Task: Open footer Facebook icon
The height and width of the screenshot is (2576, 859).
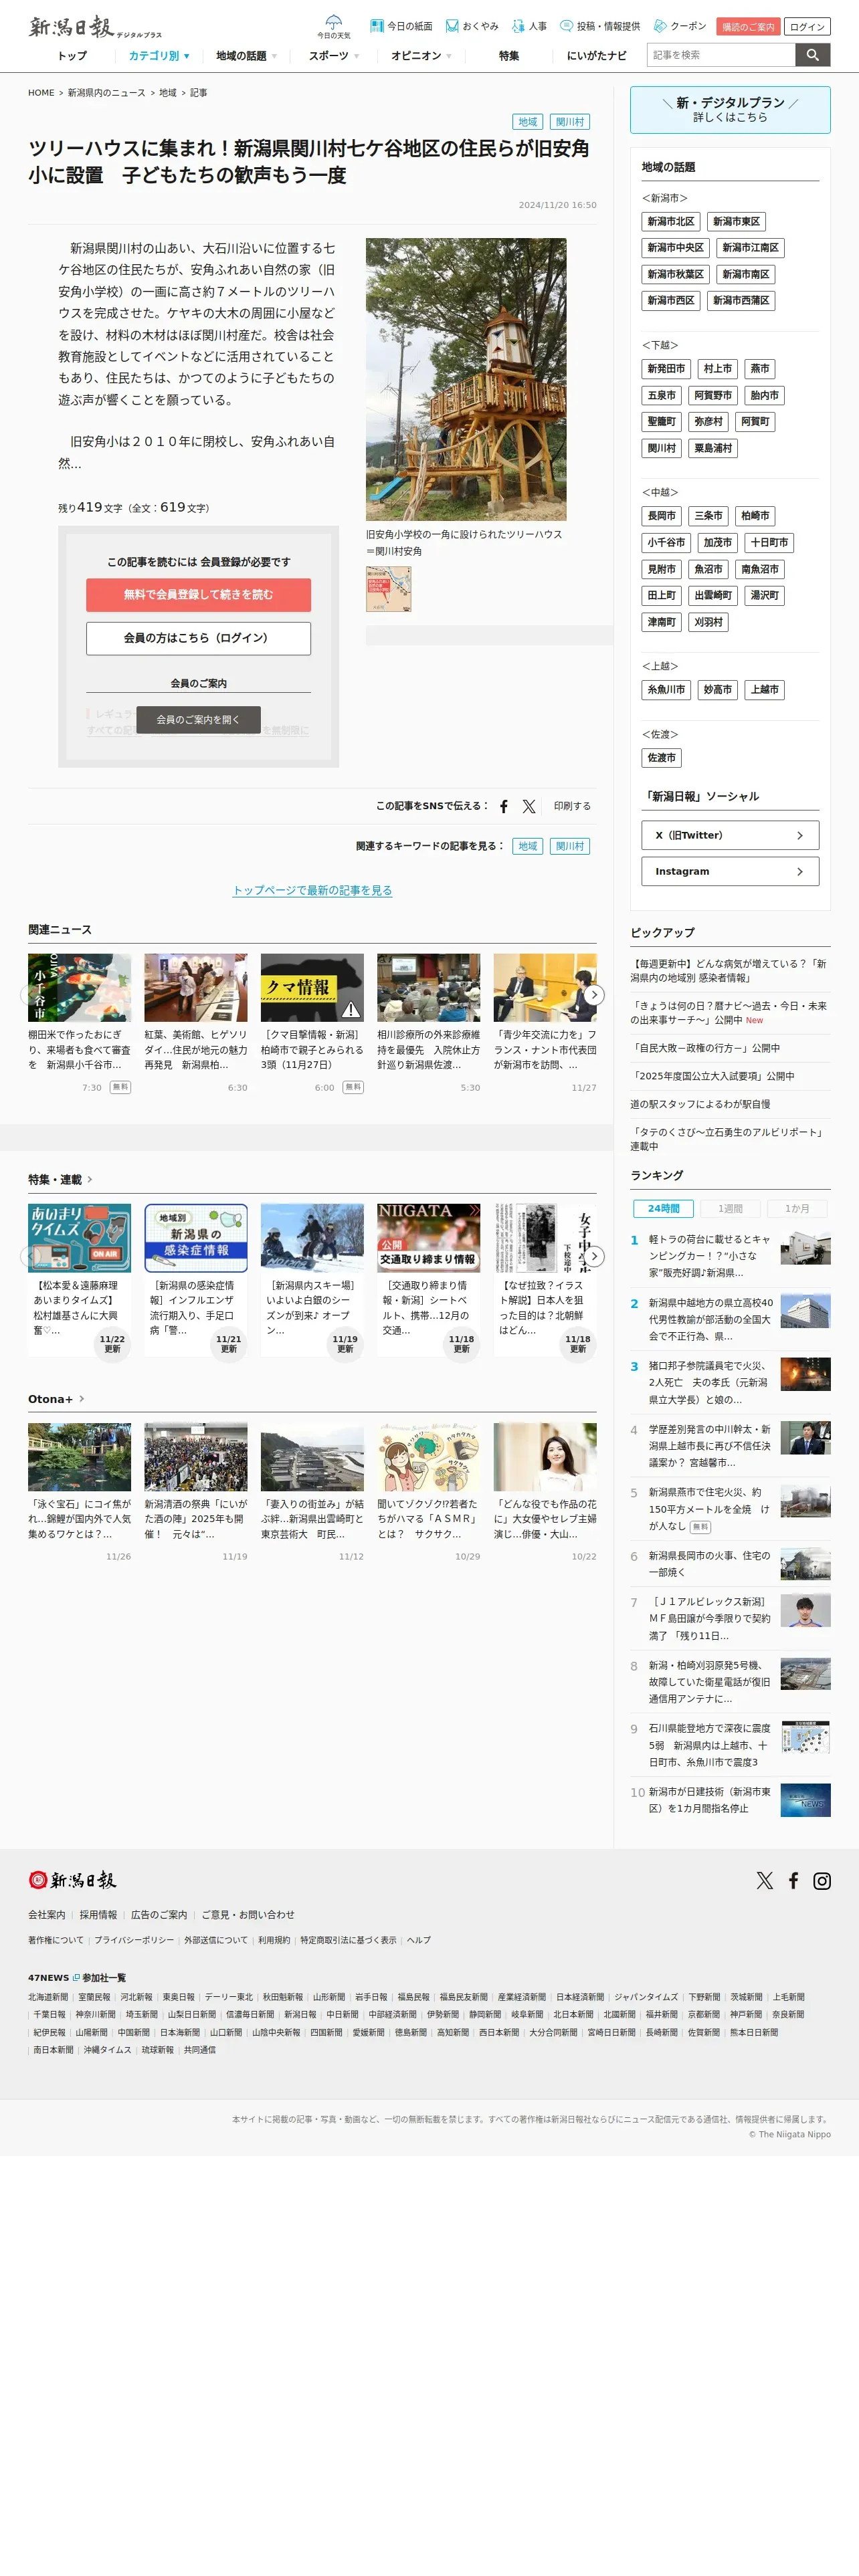Action: coord(793,1880)
